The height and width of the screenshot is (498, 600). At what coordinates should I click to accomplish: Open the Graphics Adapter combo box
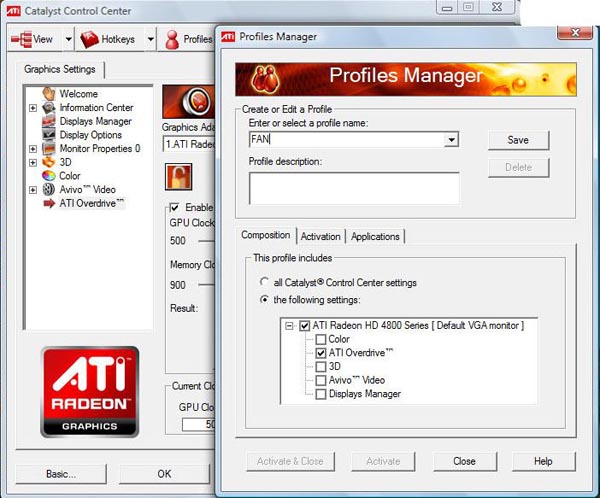click(x=189, y=144)
